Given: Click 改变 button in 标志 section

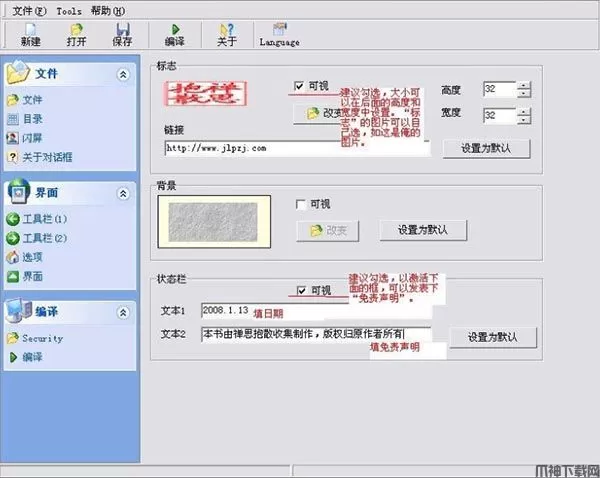Looking at the screenshot, I should coord(318,113).
